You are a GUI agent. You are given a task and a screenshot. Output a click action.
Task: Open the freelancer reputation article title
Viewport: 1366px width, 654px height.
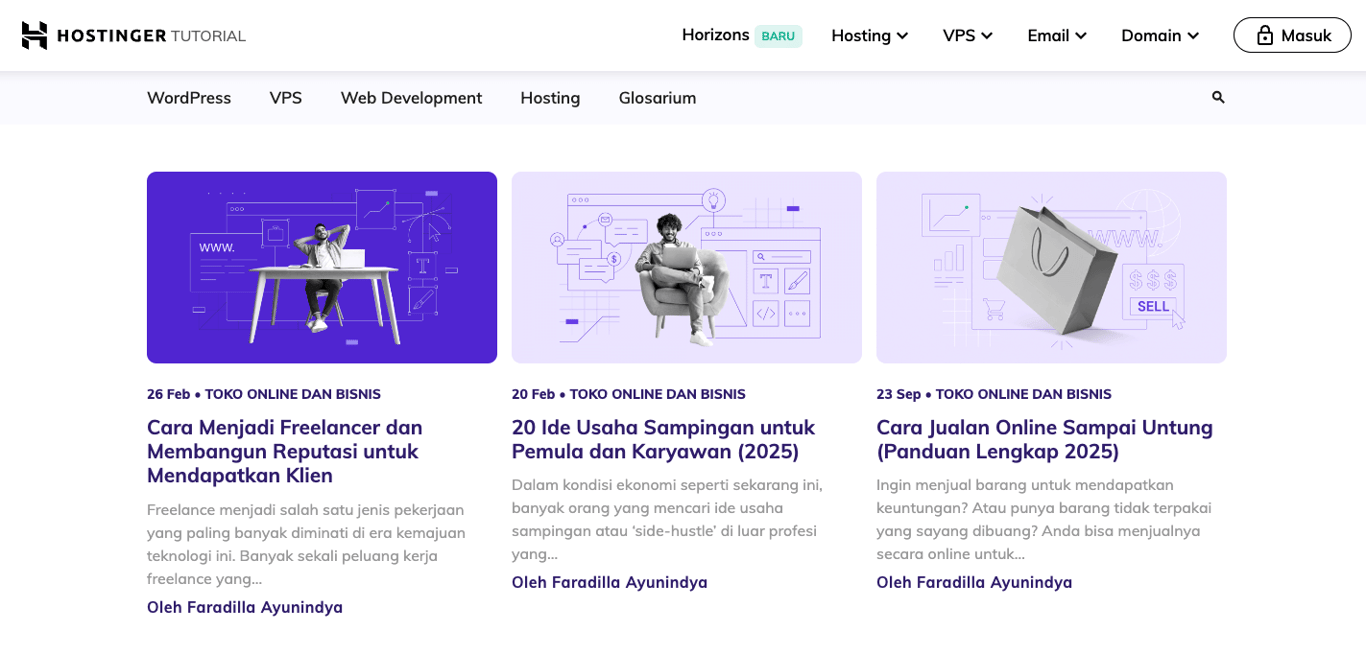284,451
